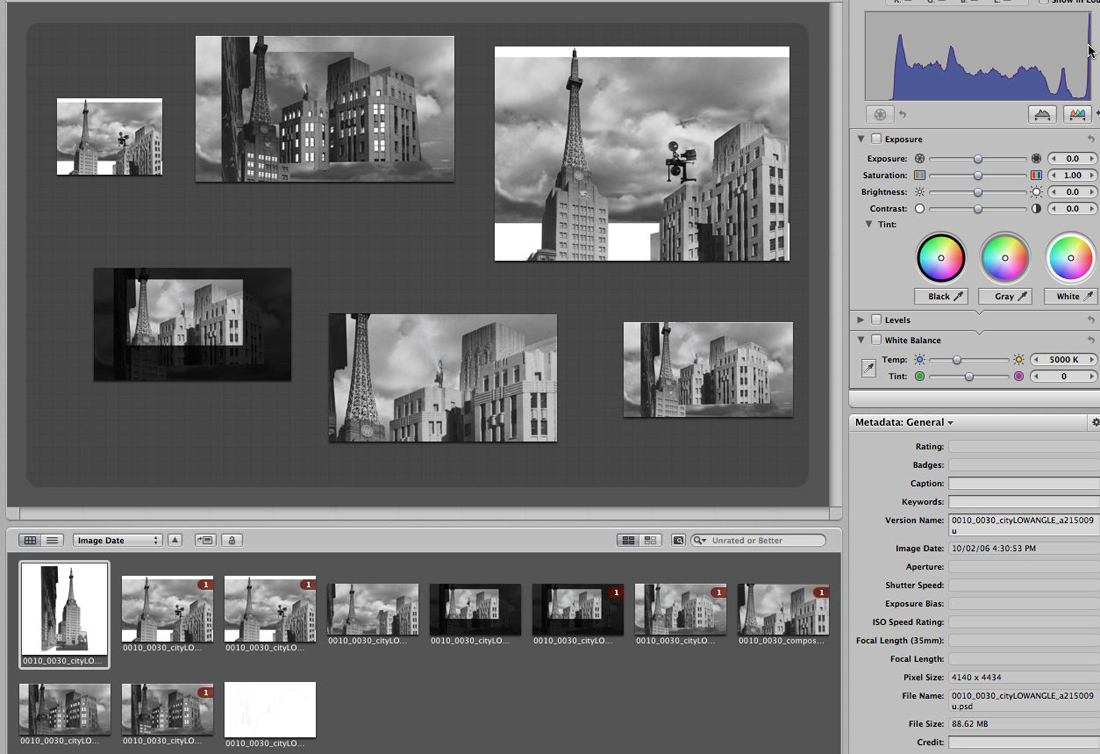The height and width of the screenshot is (754, 1100).
Task: Click the Pixel Size value 4140 x 4434
Action: [x=977, y=678]
